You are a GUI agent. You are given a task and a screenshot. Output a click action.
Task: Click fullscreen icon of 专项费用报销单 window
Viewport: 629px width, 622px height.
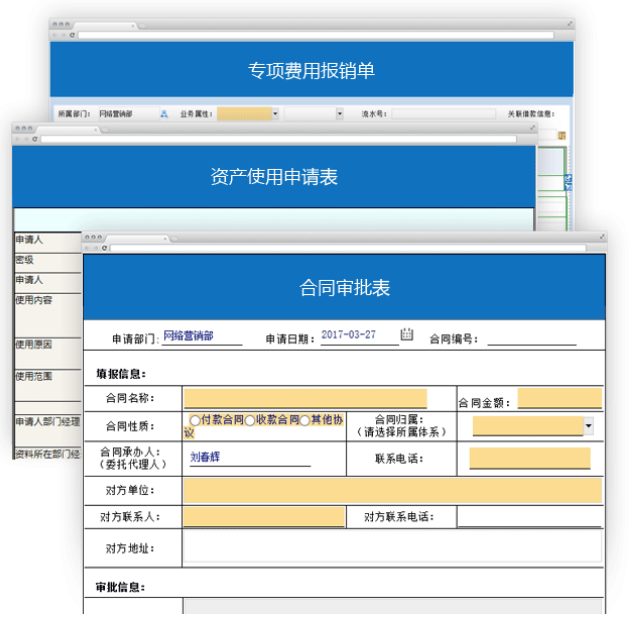(x=570, y=23)
